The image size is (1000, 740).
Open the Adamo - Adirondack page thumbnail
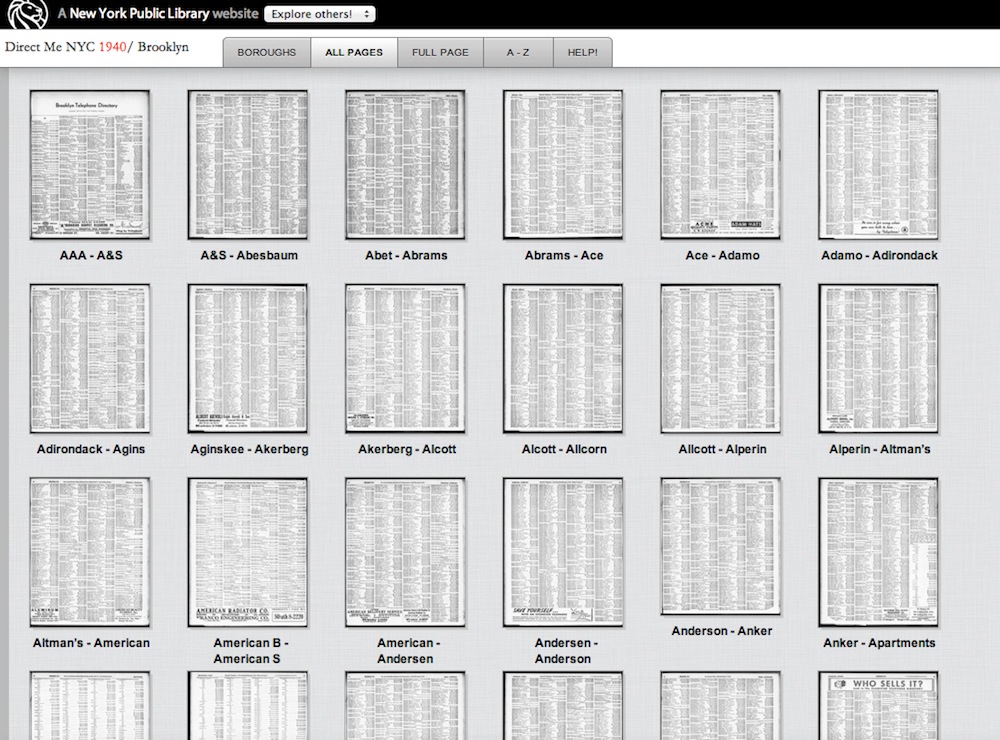pyautogui.click(x=878, y=165)
